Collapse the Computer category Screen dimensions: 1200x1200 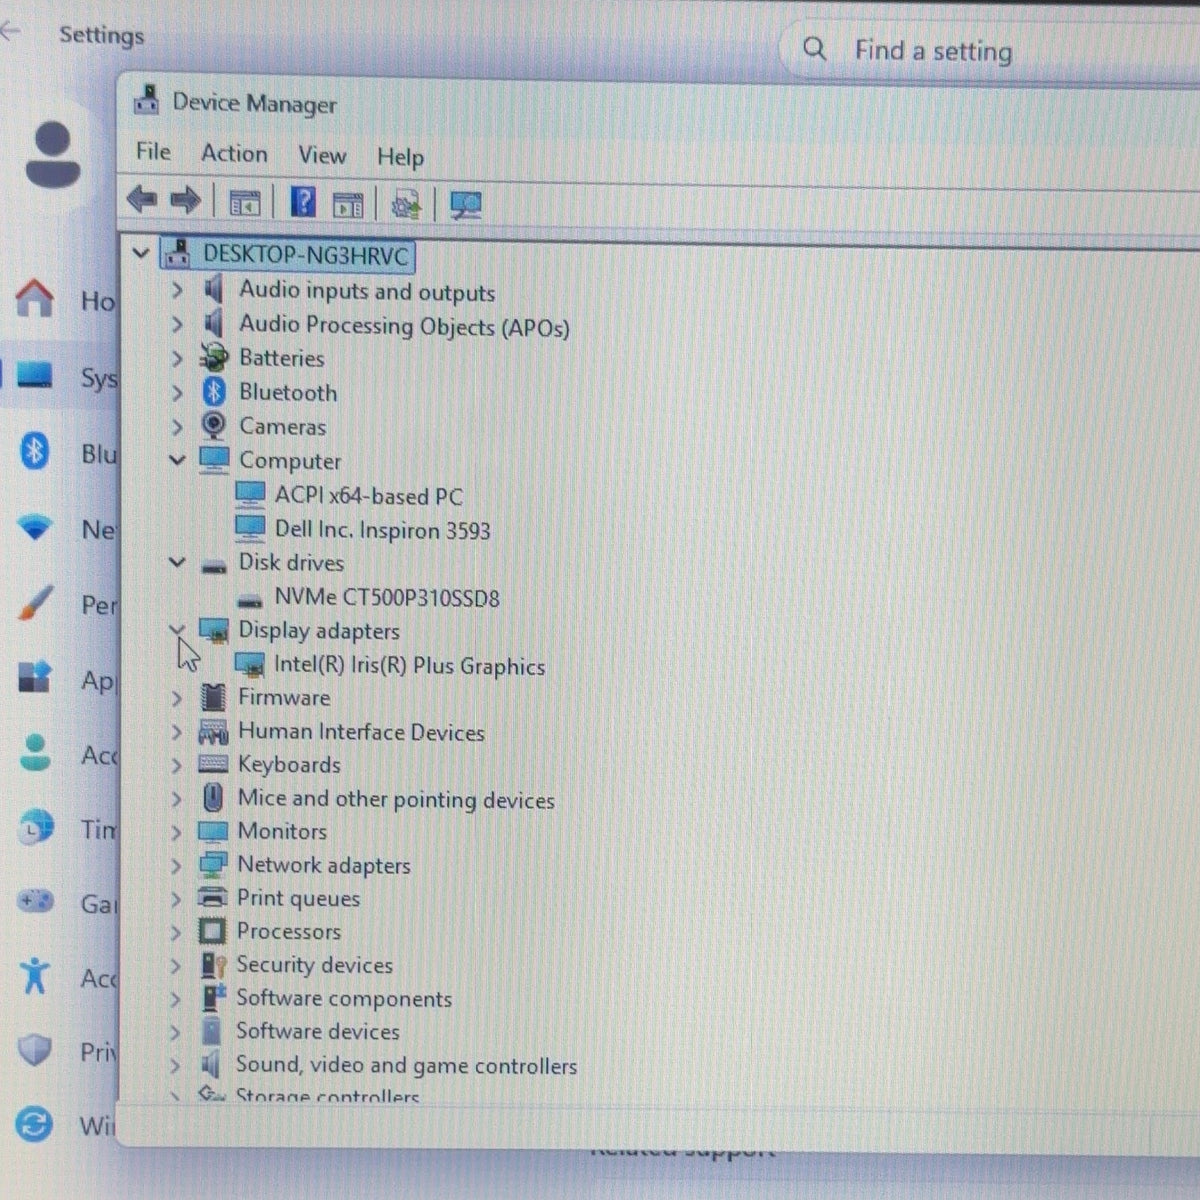pyautogui.click(x=177, y=460)
